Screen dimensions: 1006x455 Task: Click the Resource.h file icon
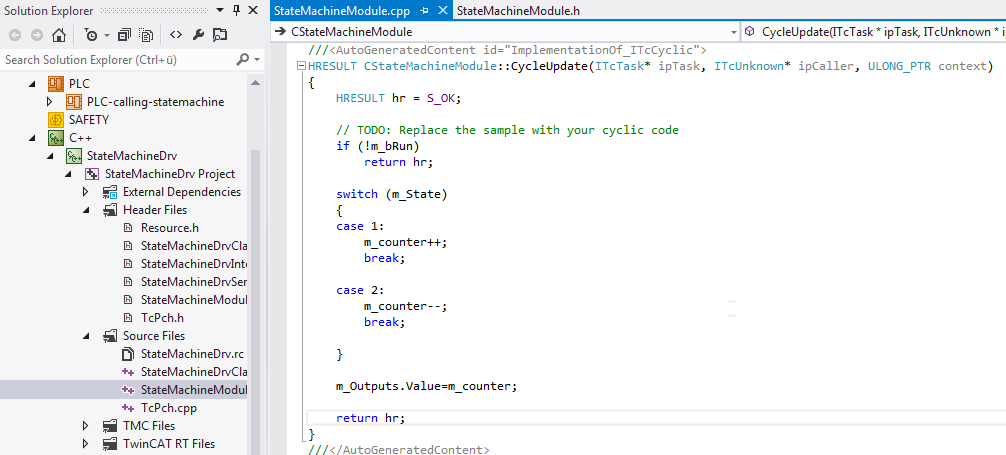point(128,228)
